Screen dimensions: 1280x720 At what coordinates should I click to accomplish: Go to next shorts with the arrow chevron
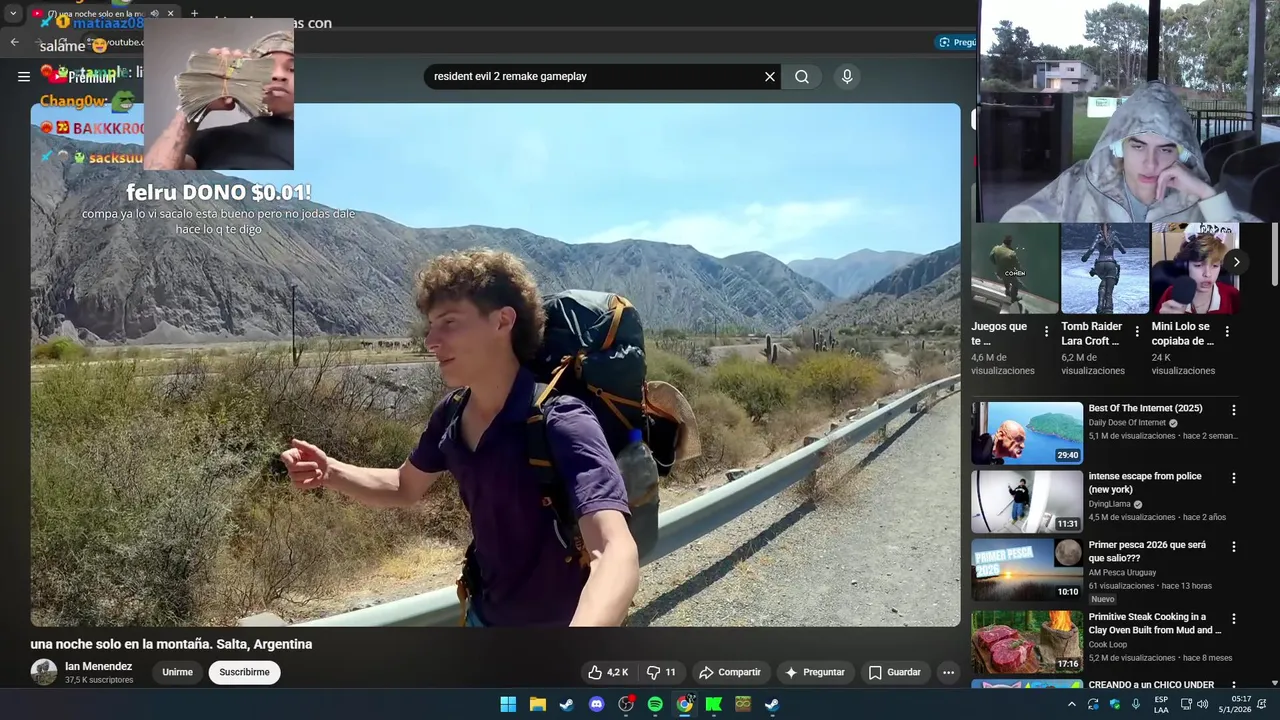point(1236,262)
